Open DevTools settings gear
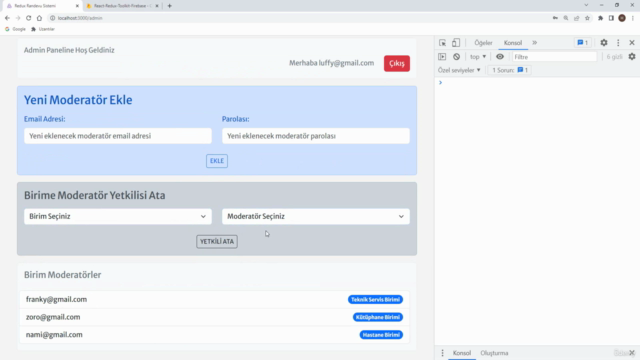This screenshot has width=640, height=360. pos(604,42)
